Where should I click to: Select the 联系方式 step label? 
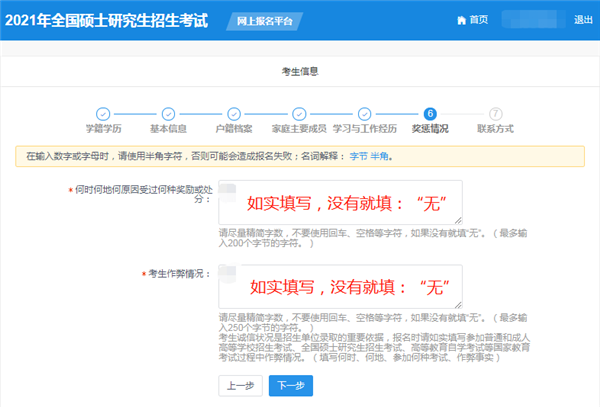pyautogui.click(x=496, y=129)
